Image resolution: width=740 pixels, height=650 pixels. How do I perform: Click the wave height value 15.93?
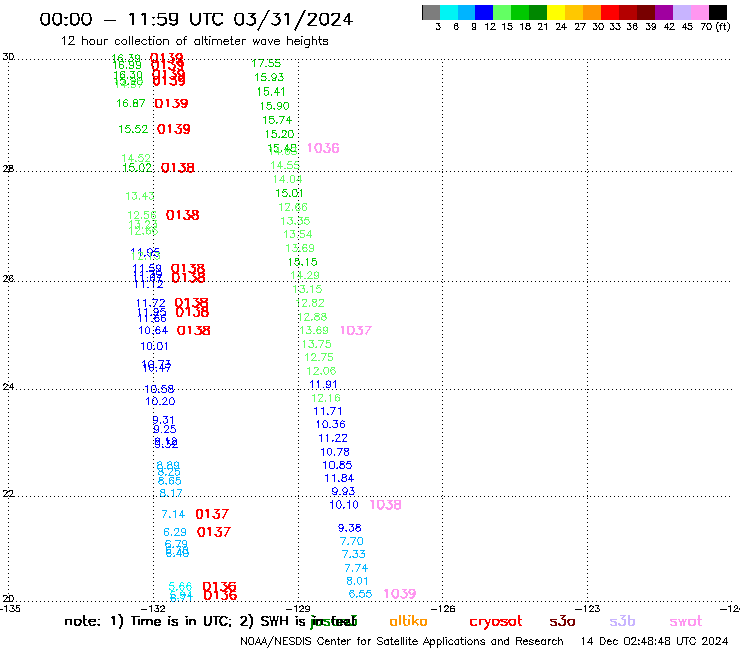click(x=269, y=77)
